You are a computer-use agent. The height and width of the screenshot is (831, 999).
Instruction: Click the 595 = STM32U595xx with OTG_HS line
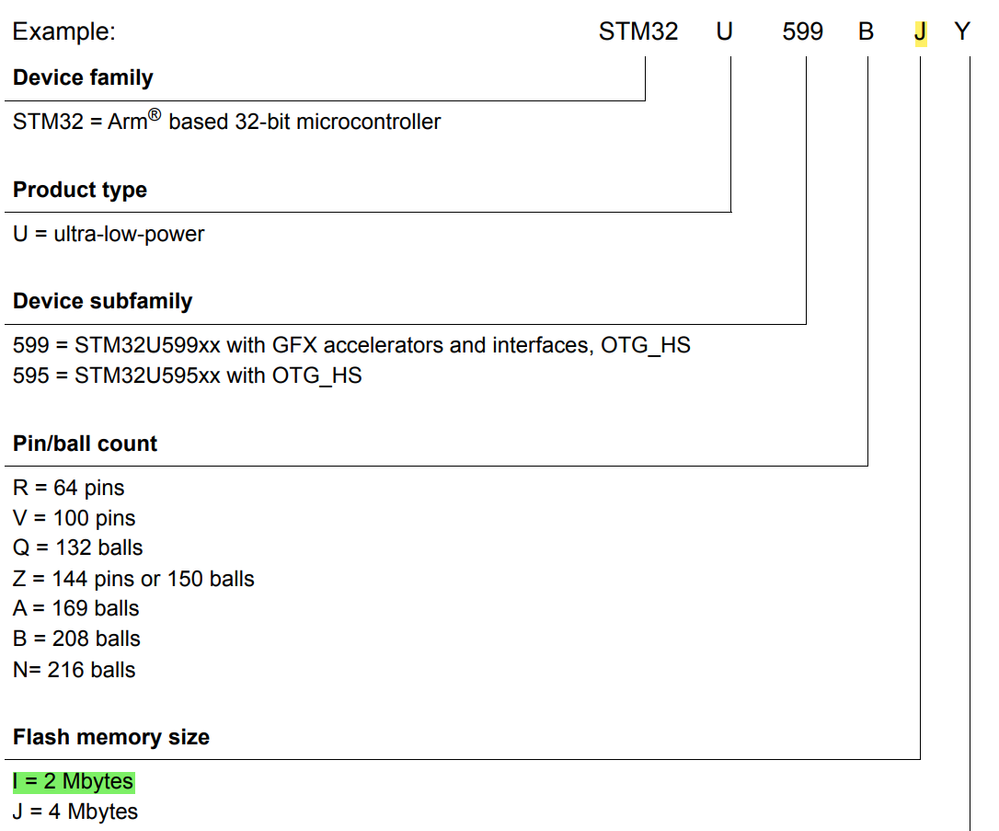pos(187,375)
